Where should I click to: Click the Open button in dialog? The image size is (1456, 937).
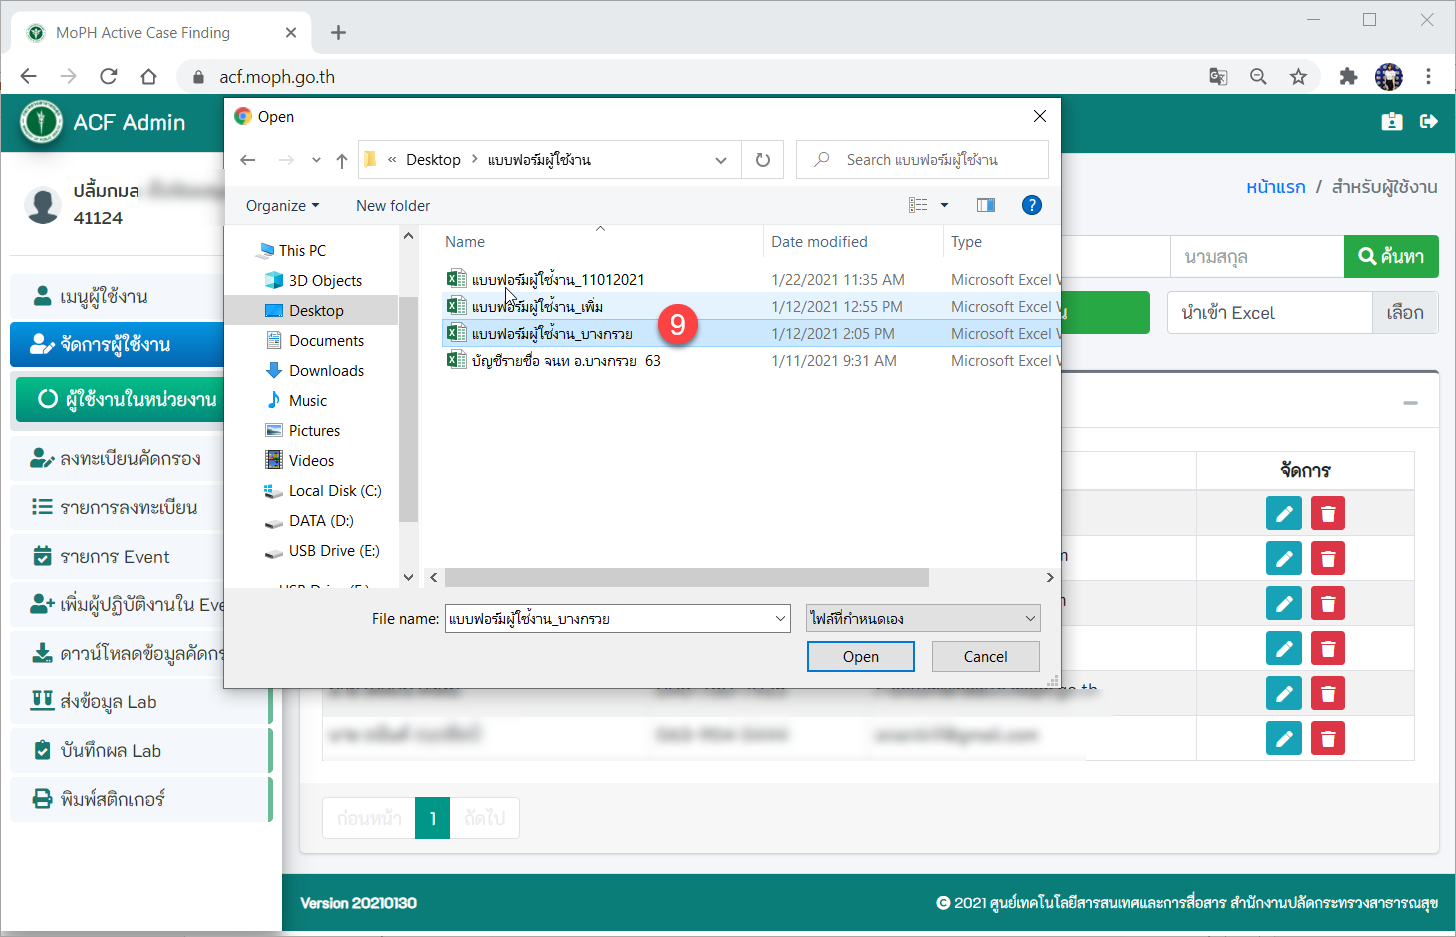click(x=860, y=657)
